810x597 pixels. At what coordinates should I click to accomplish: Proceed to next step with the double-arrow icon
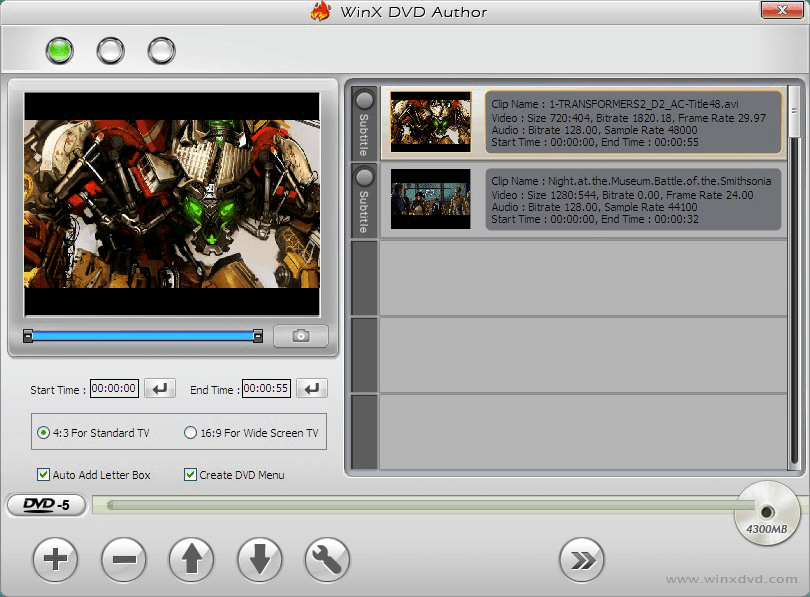coord(583,560)
